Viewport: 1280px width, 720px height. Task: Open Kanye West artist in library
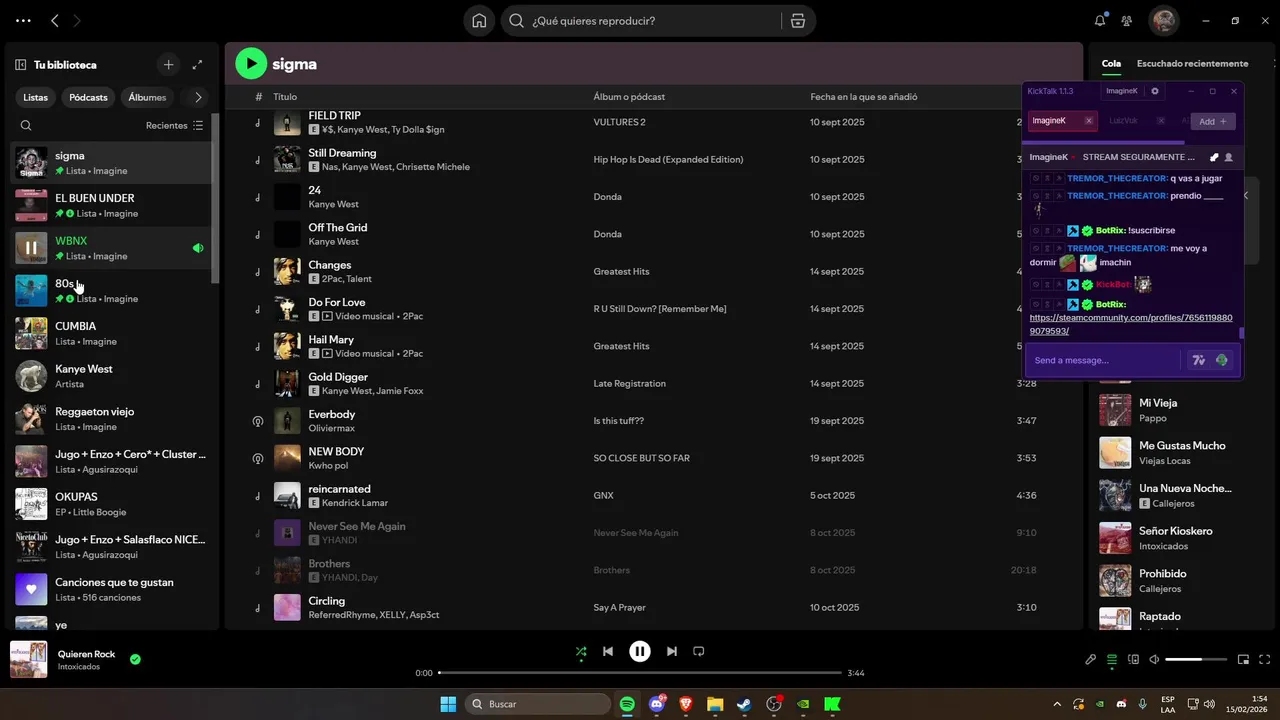click(x=111, y=376)
